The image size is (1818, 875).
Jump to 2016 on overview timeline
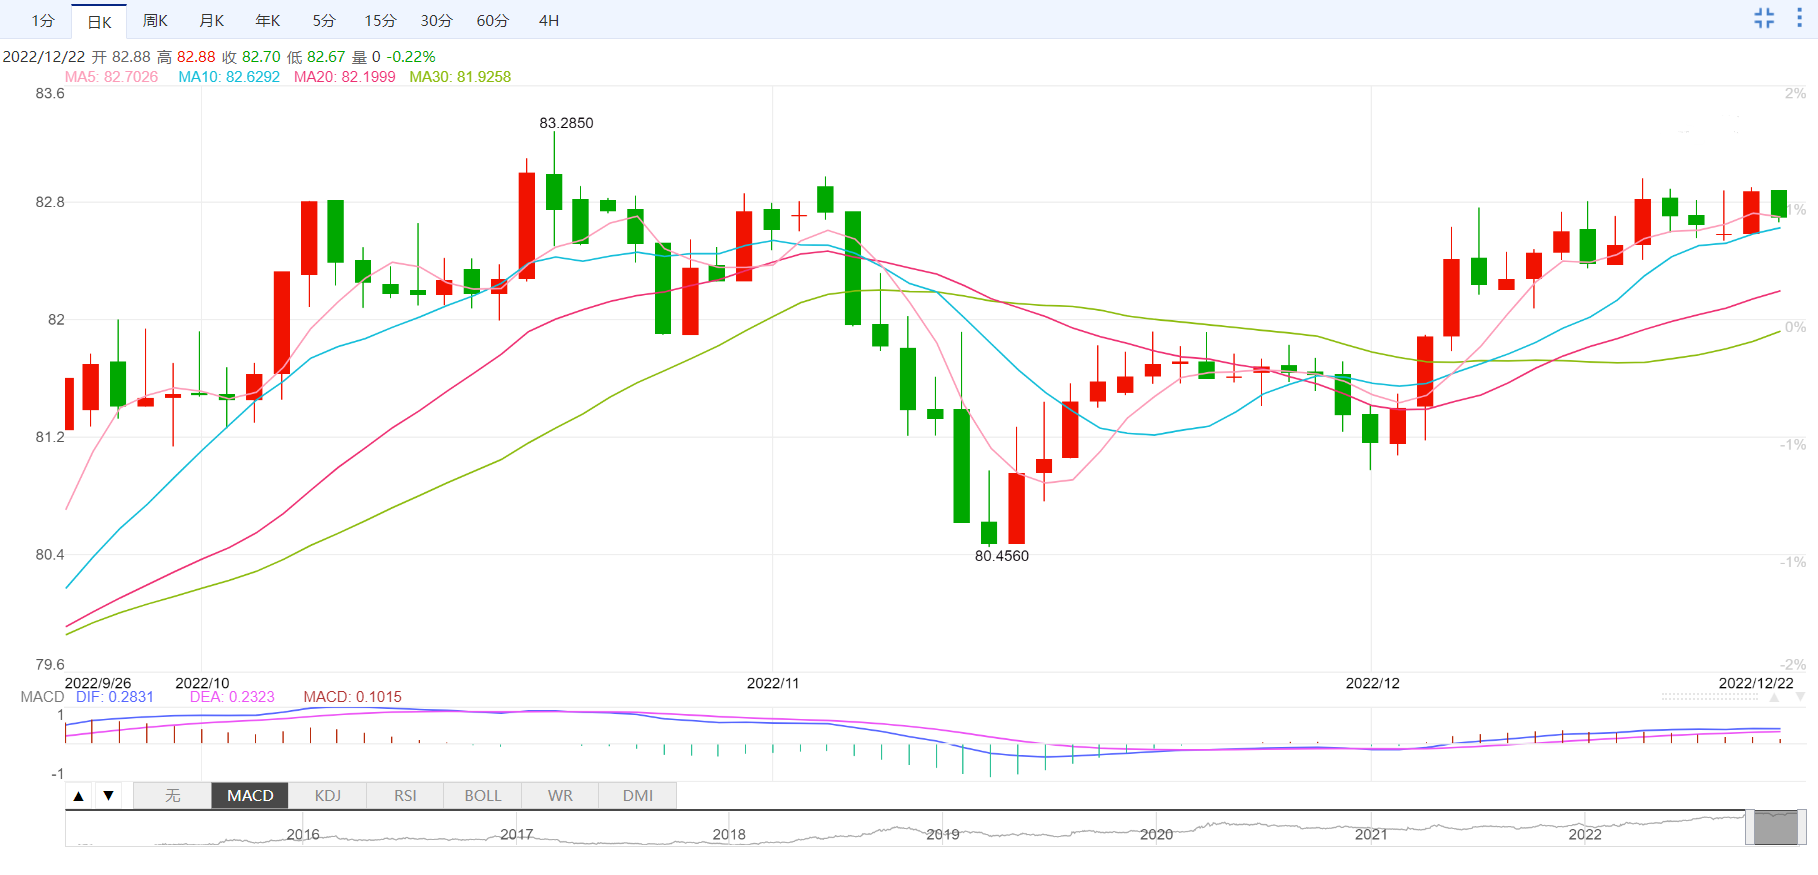pyautogui.click(x=303, y=834)
